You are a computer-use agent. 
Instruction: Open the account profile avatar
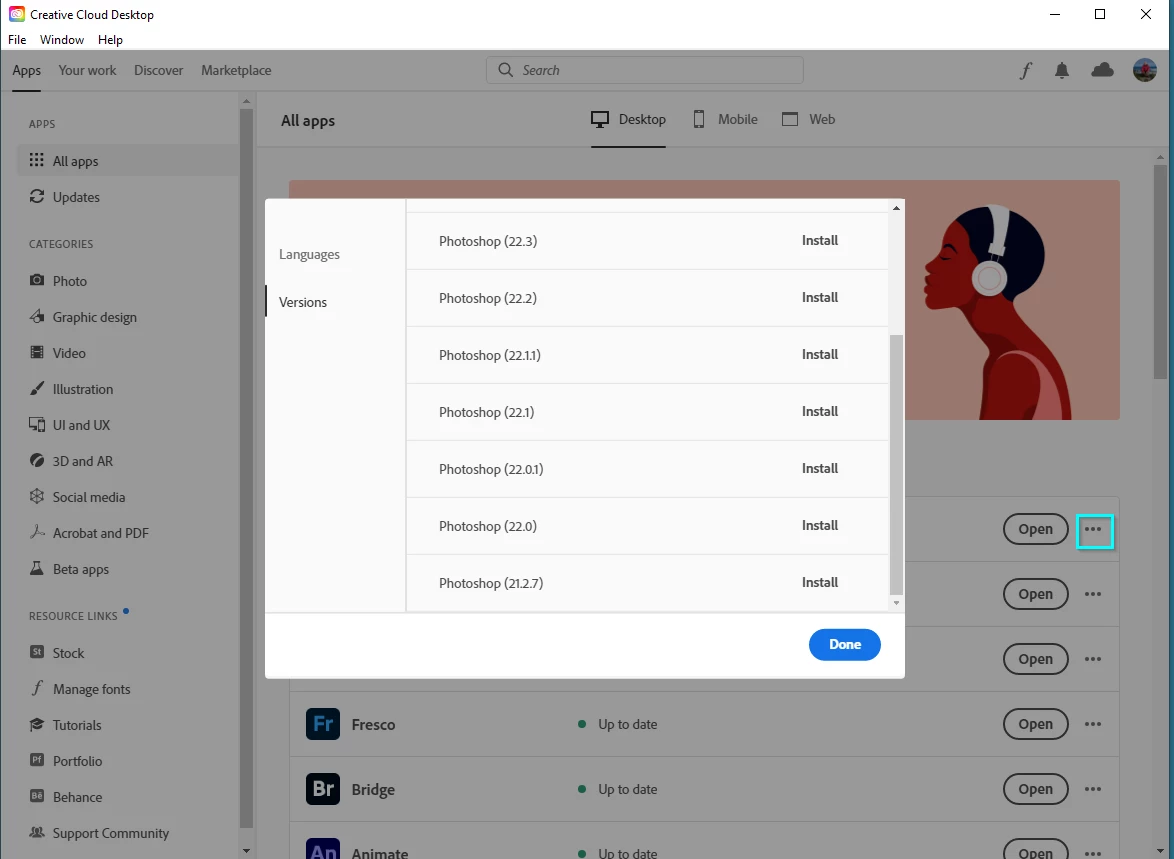(1145, 70)
